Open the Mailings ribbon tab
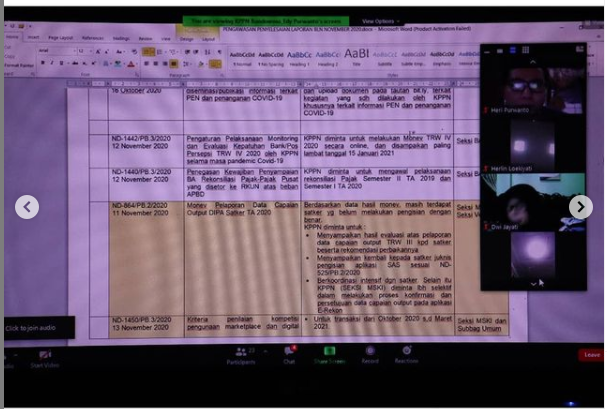Image resolution: width=607 pixels, height=409 pixels. 121,38
